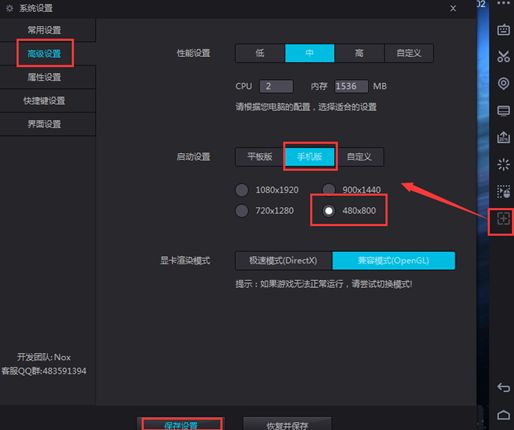Select the 480x800 resolution option

pos(329,211)
